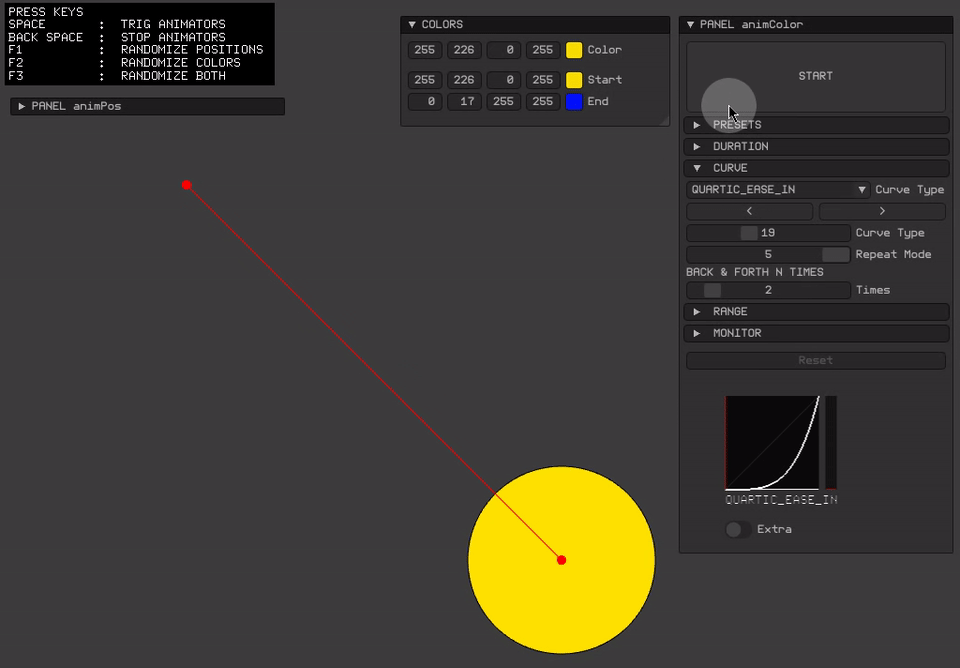Click the 'F2 : RANDOMIZE COLORS' help line

pyautogui.click(x=124, y=62)
